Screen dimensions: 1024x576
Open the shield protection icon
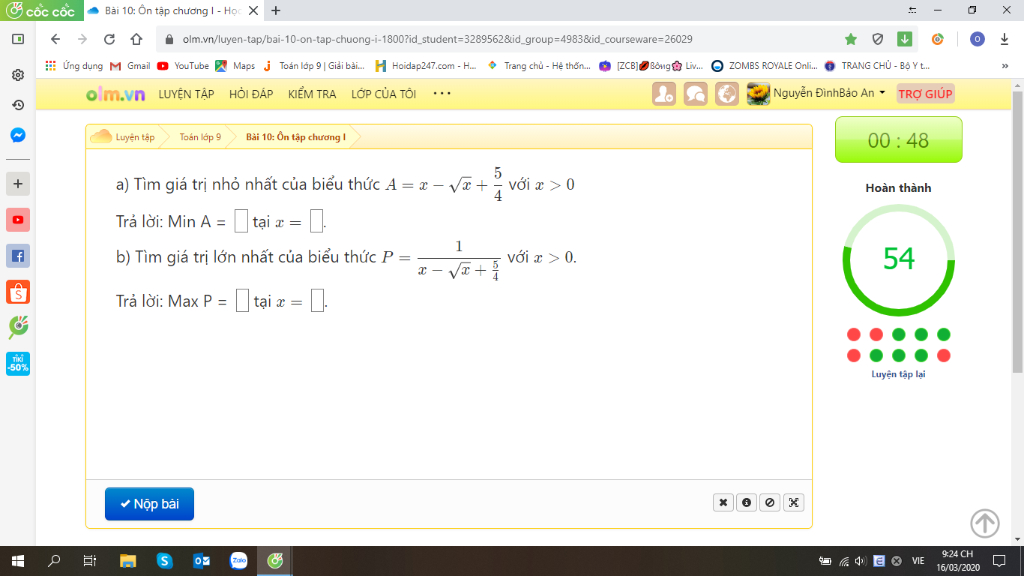[878, 39]
